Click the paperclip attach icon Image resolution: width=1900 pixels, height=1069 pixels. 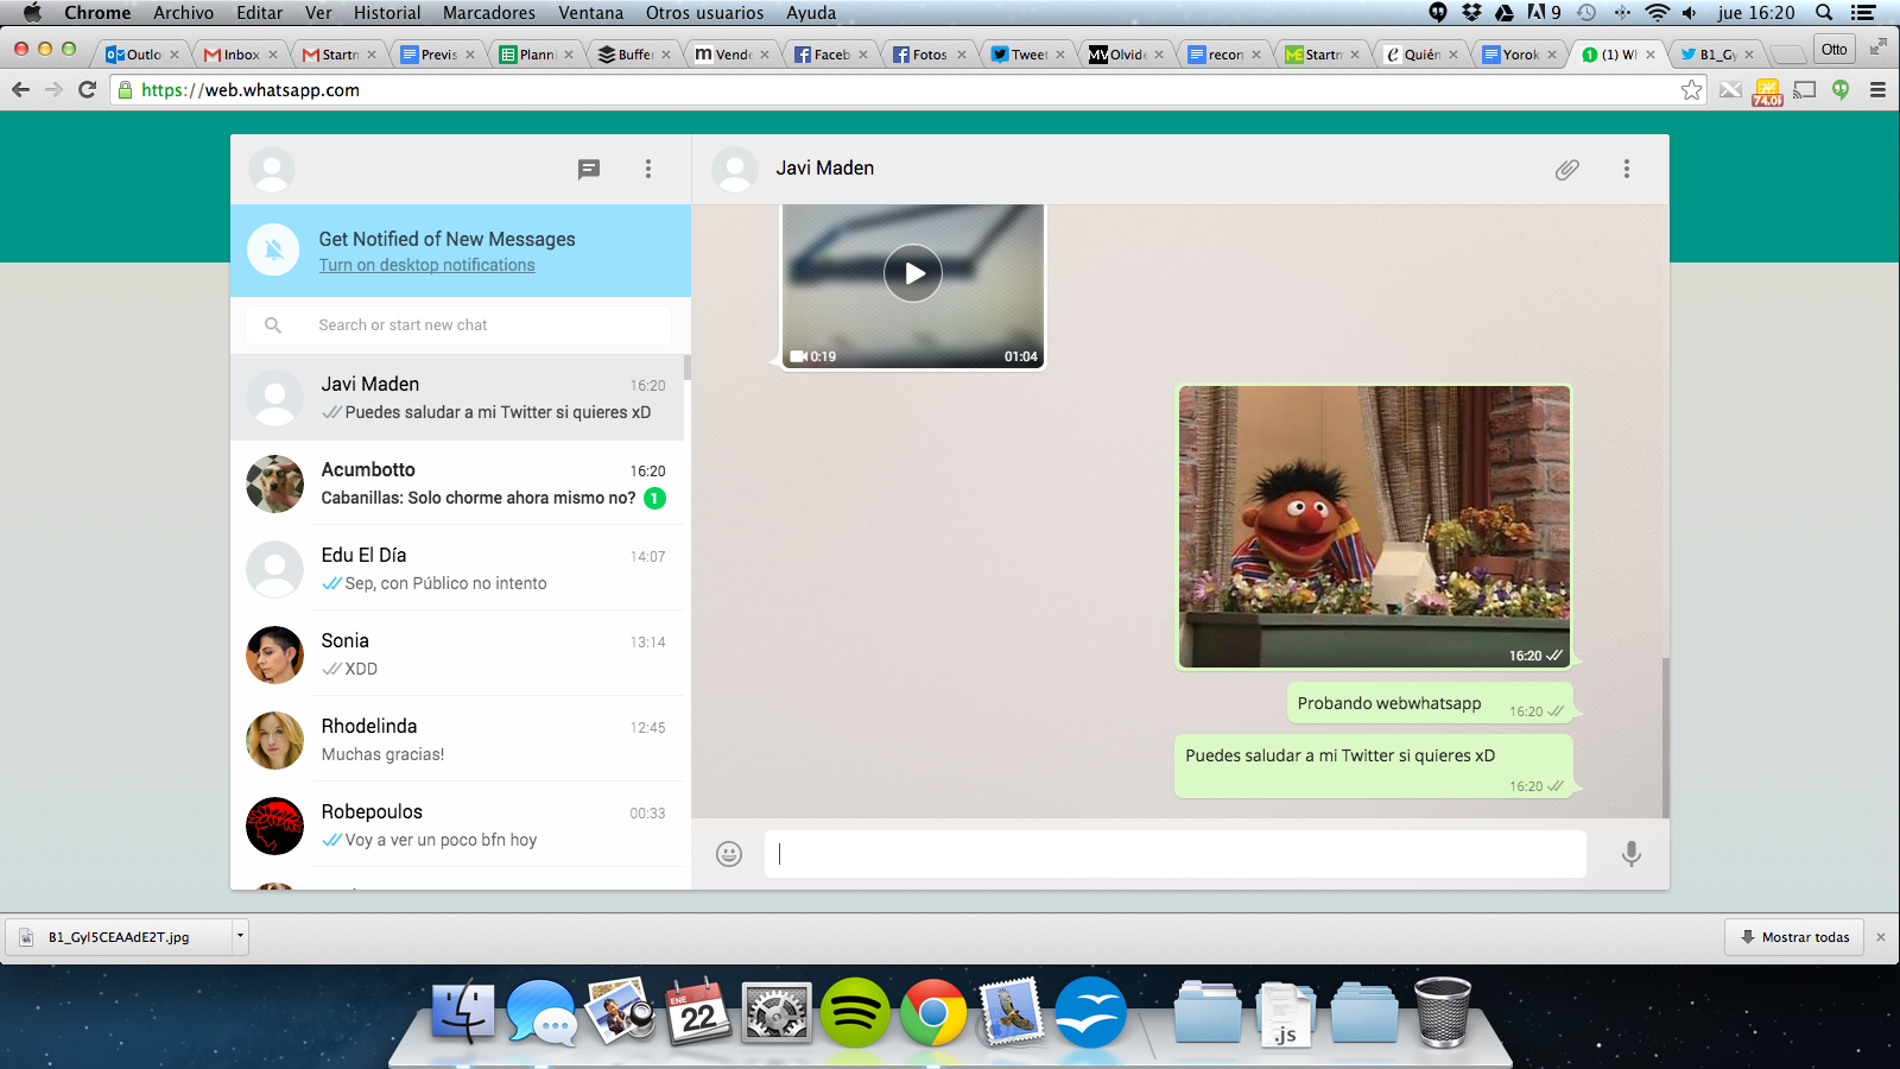(x=1566, y=169)
